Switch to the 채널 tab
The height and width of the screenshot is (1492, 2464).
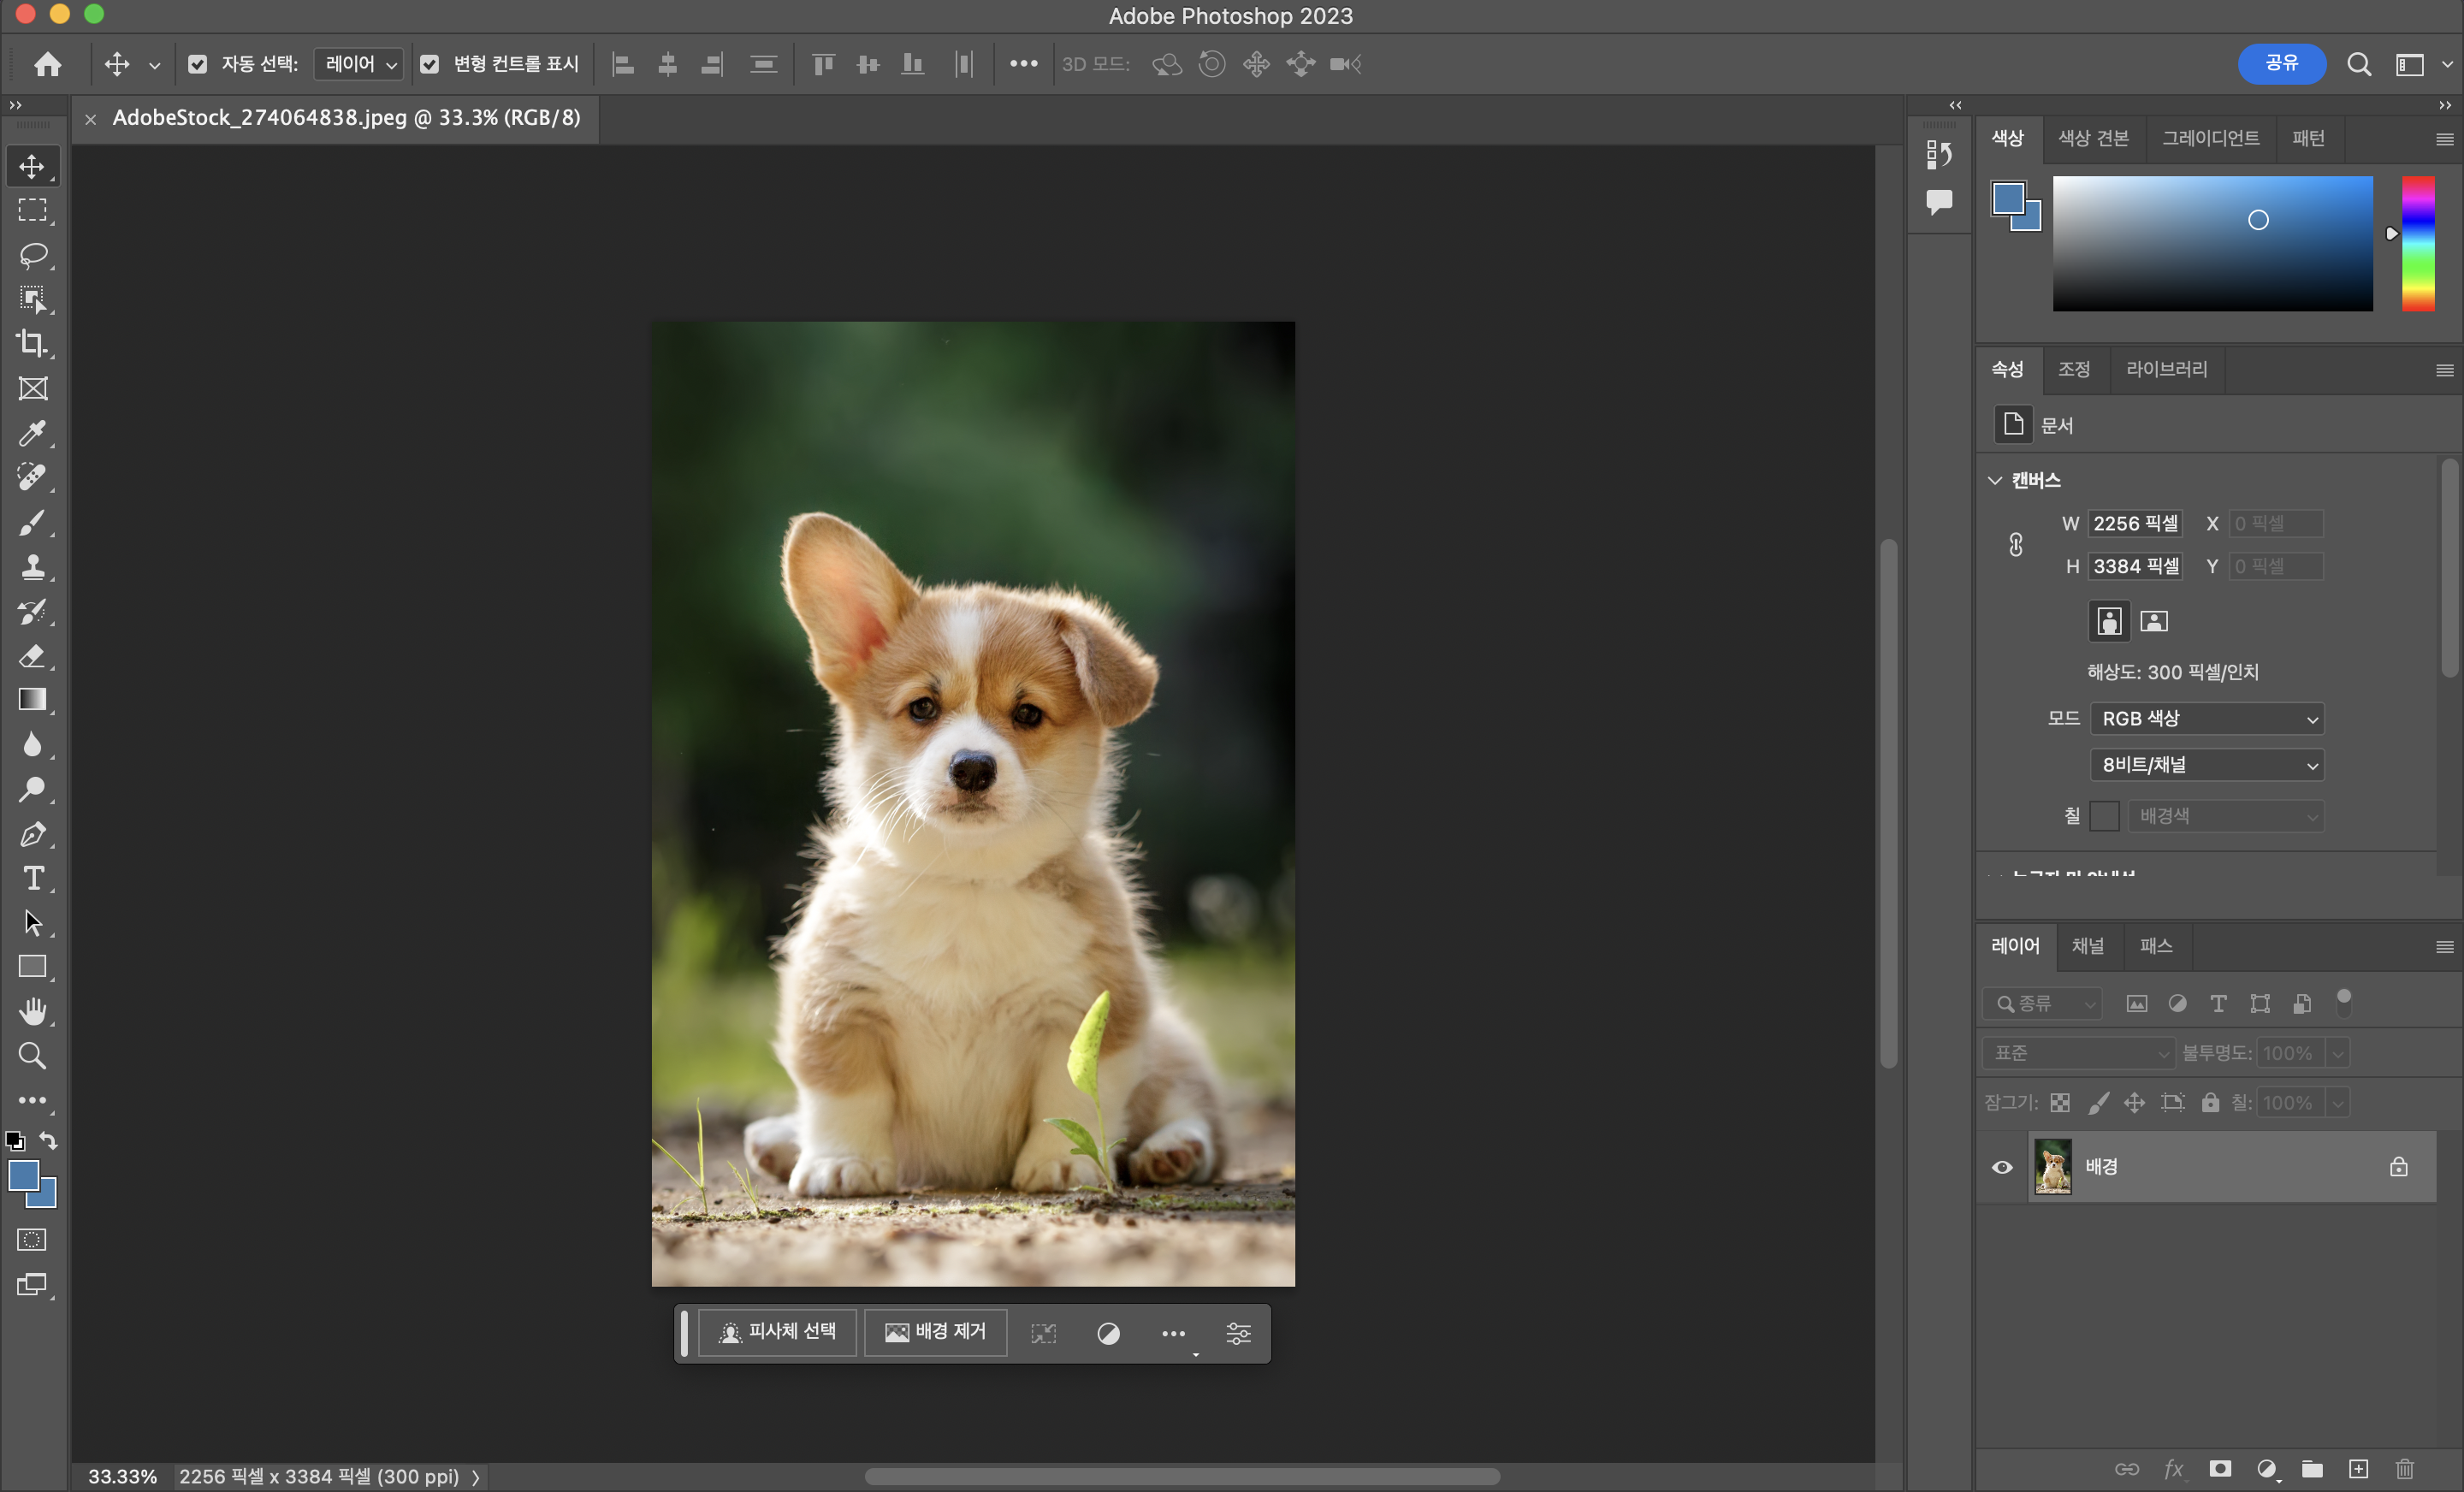2087,945
